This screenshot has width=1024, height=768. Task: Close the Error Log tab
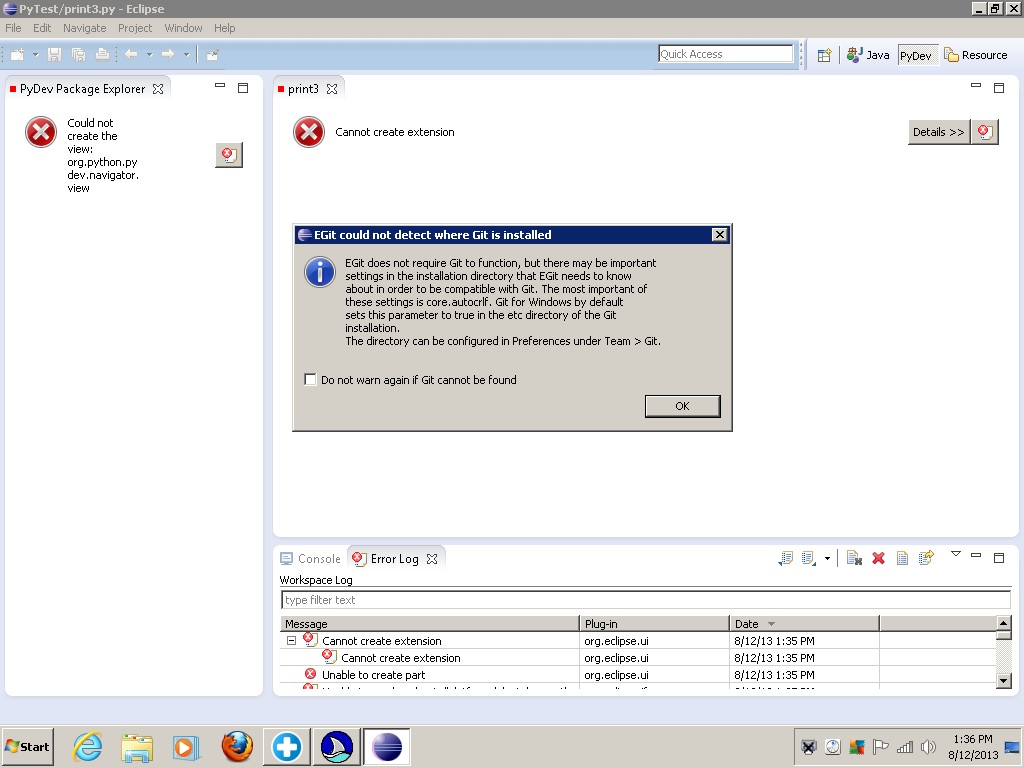pos(432,559)
